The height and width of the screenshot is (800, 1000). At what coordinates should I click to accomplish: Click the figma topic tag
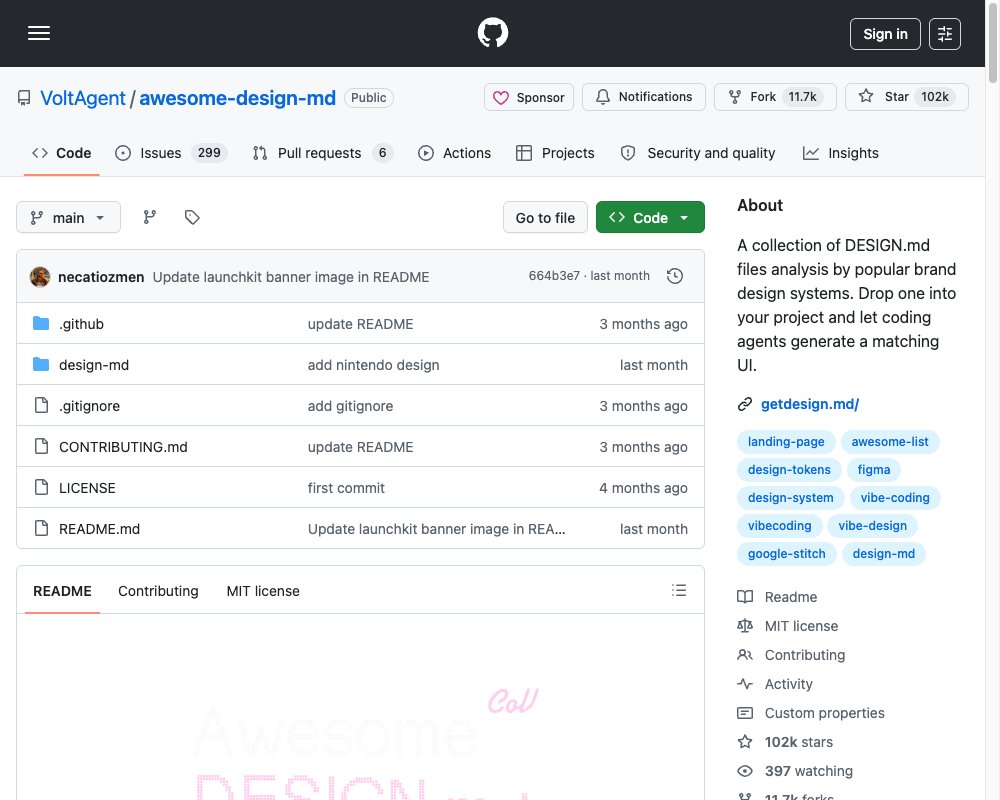click(873, 470)
